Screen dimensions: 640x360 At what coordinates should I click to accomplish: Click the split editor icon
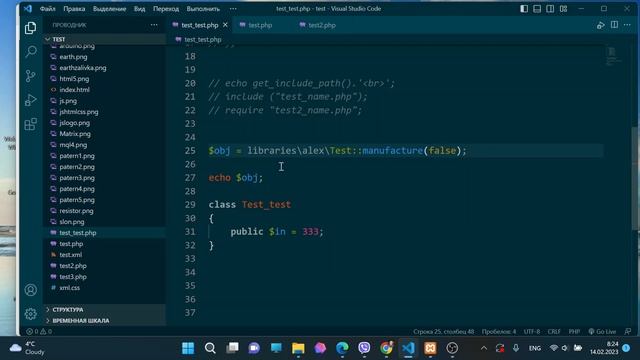point(614,25)
